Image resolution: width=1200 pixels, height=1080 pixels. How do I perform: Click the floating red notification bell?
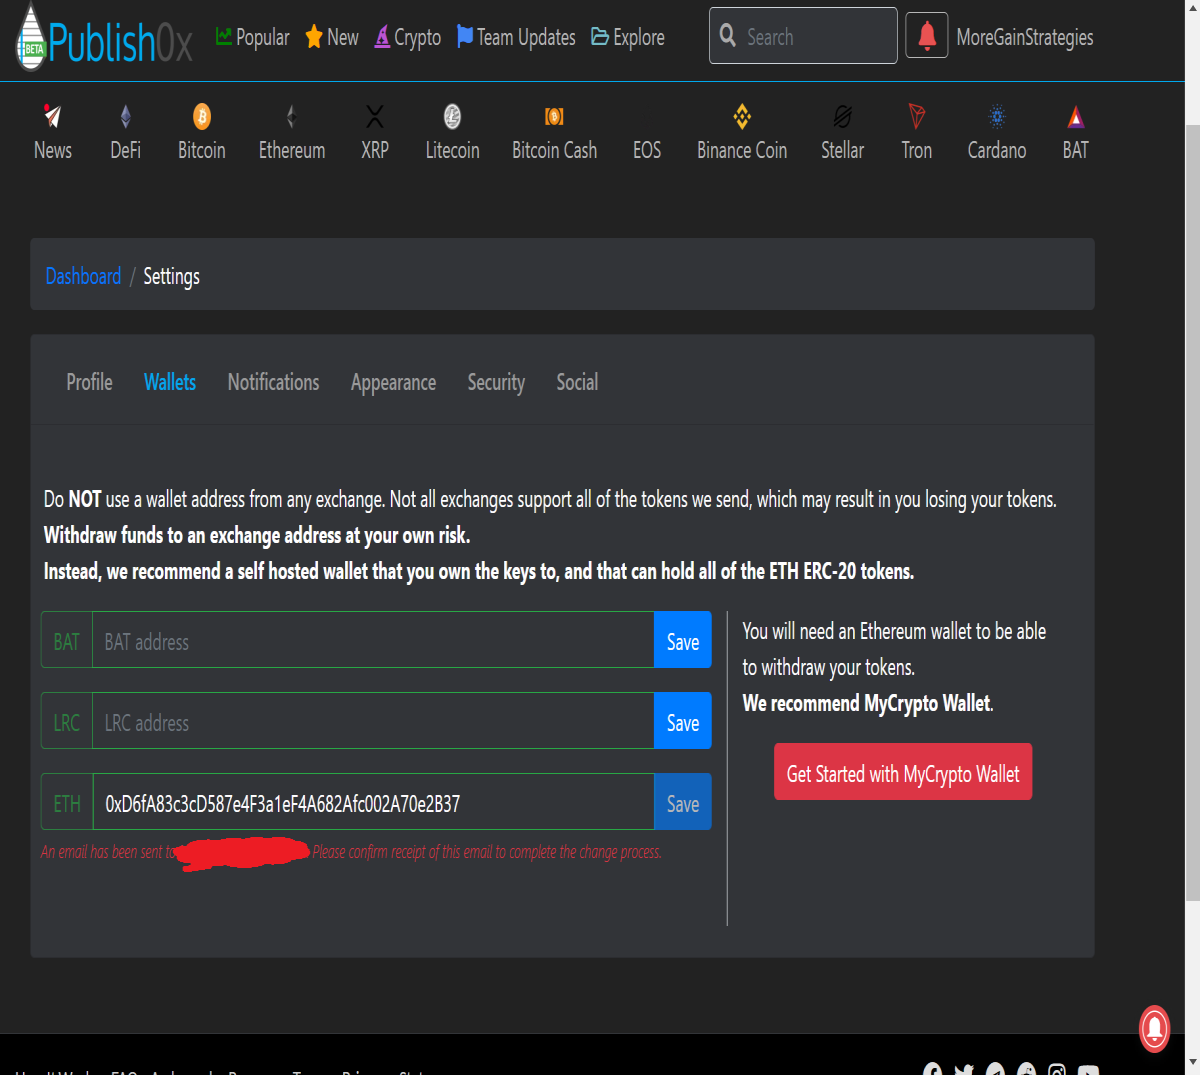1155,1028
